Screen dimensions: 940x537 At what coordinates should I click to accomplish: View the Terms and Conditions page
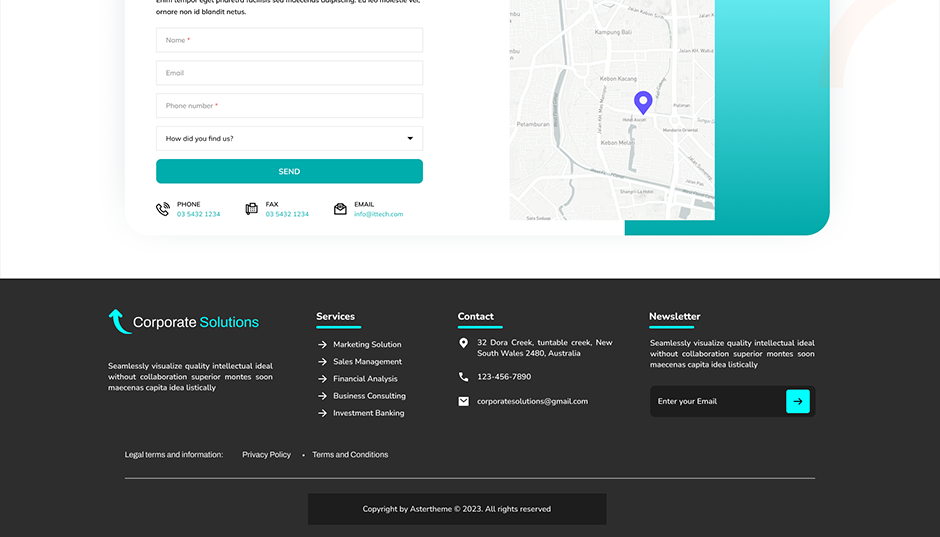click(x=350, y=455)
